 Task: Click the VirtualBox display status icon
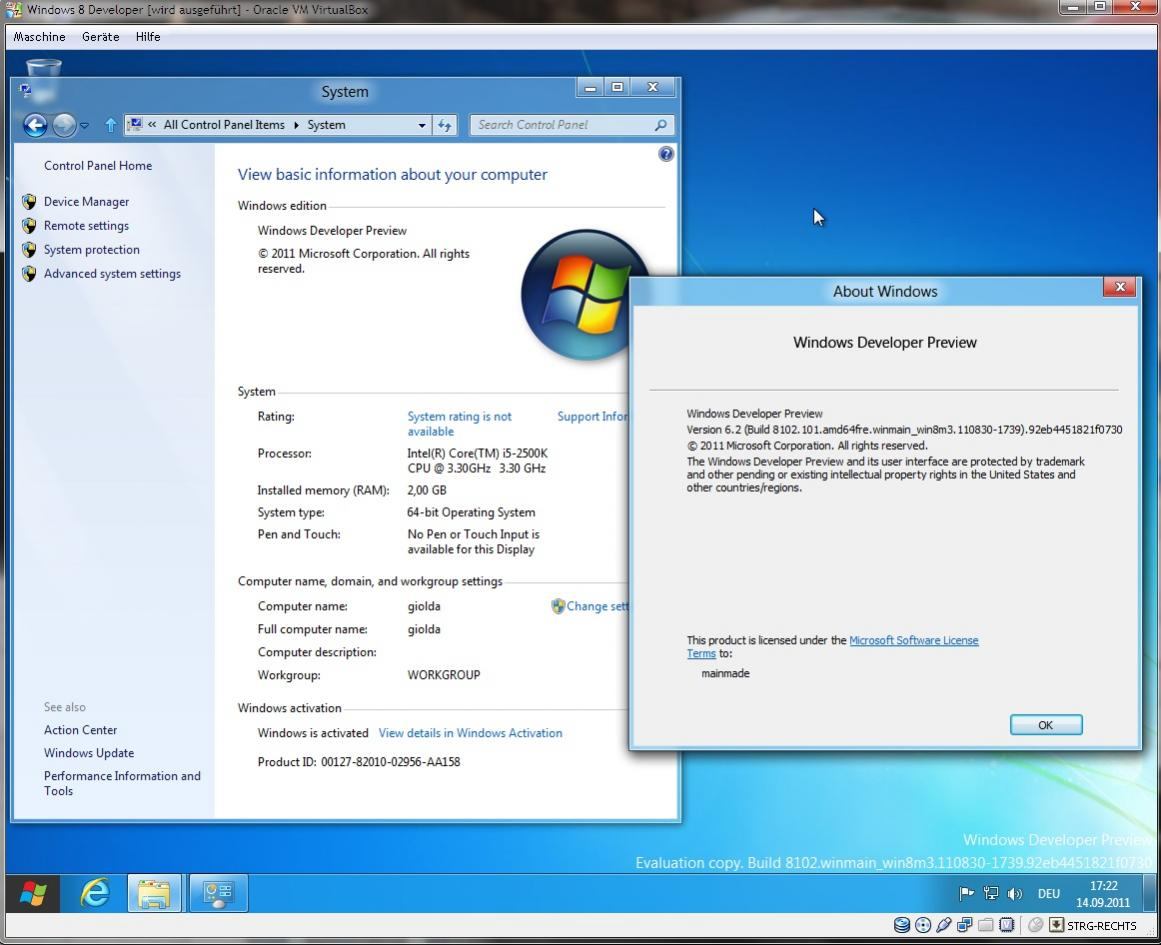pyautogui.click(x=1006, y=925)
